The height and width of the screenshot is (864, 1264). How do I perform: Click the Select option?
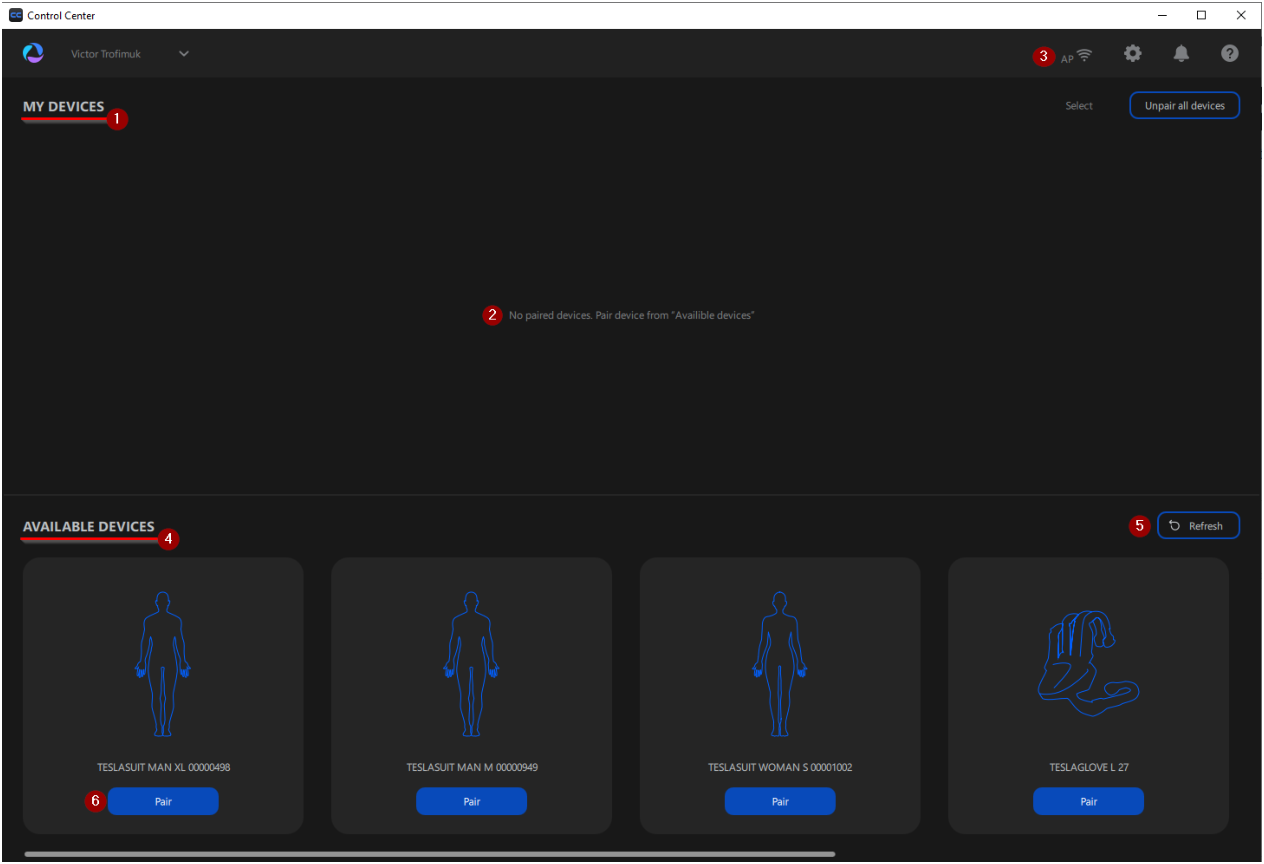[1079, 106]
